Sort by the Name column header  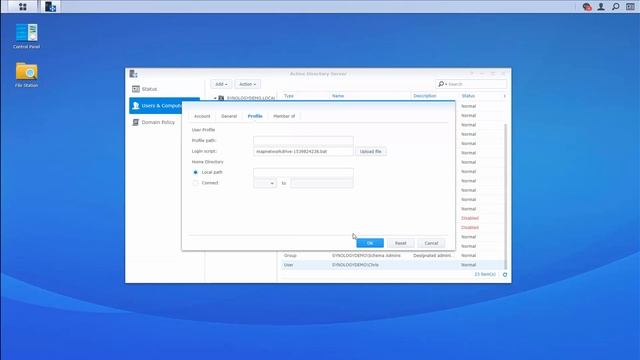[370, 96]
